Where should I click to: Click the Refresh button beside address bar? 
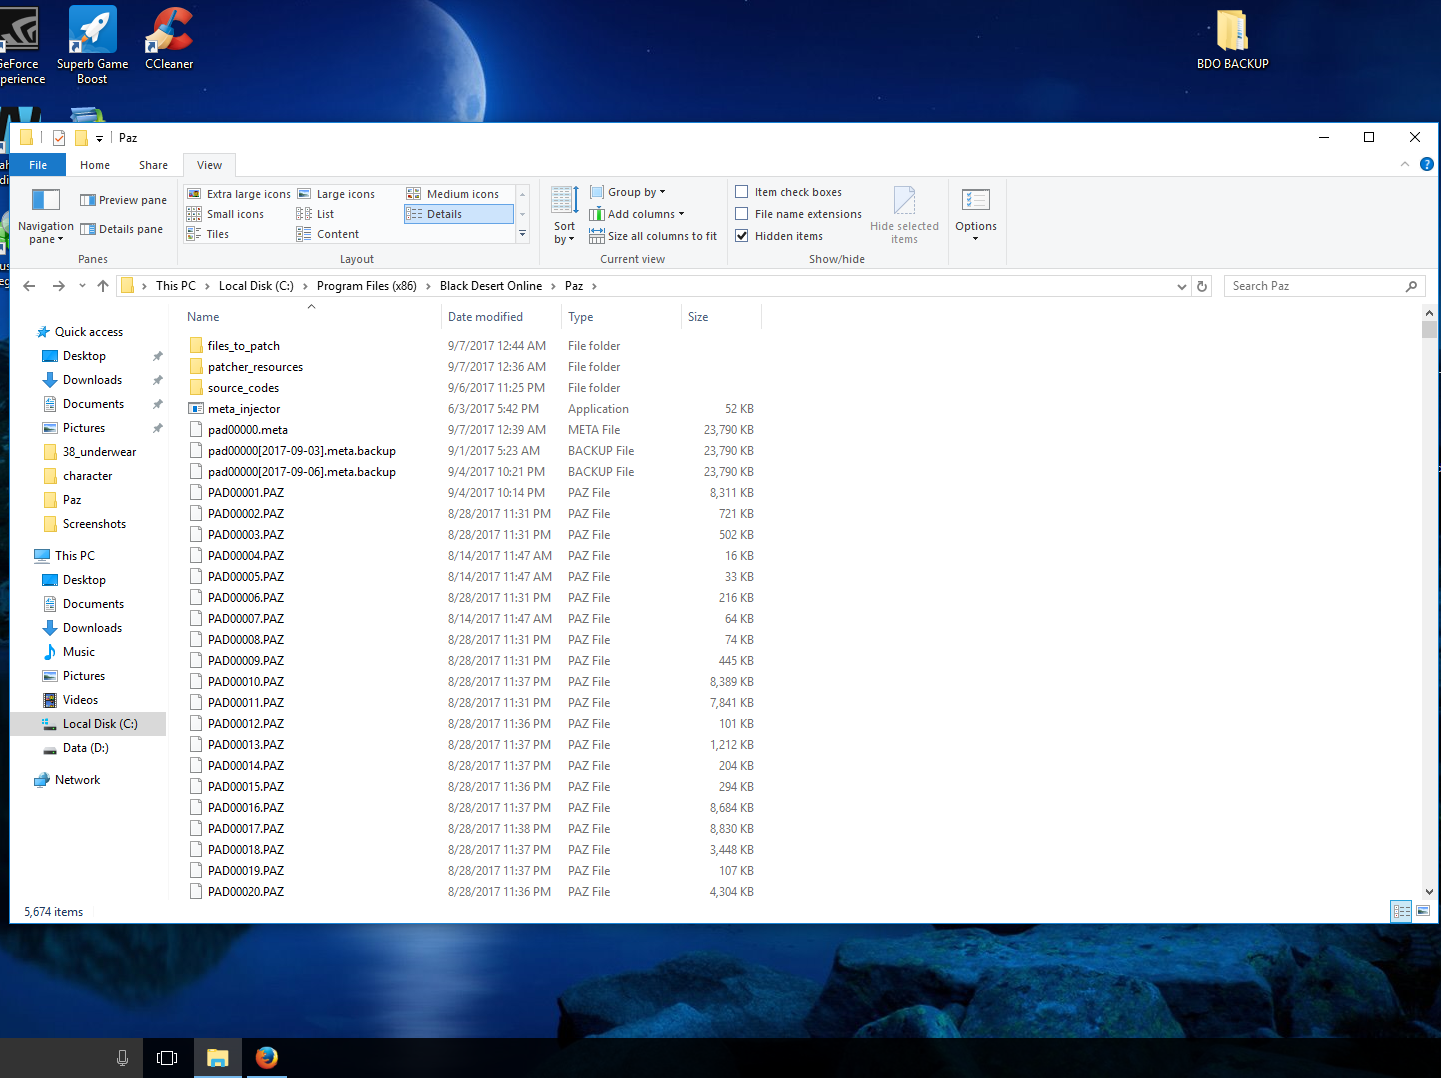tap(1202, 286)
